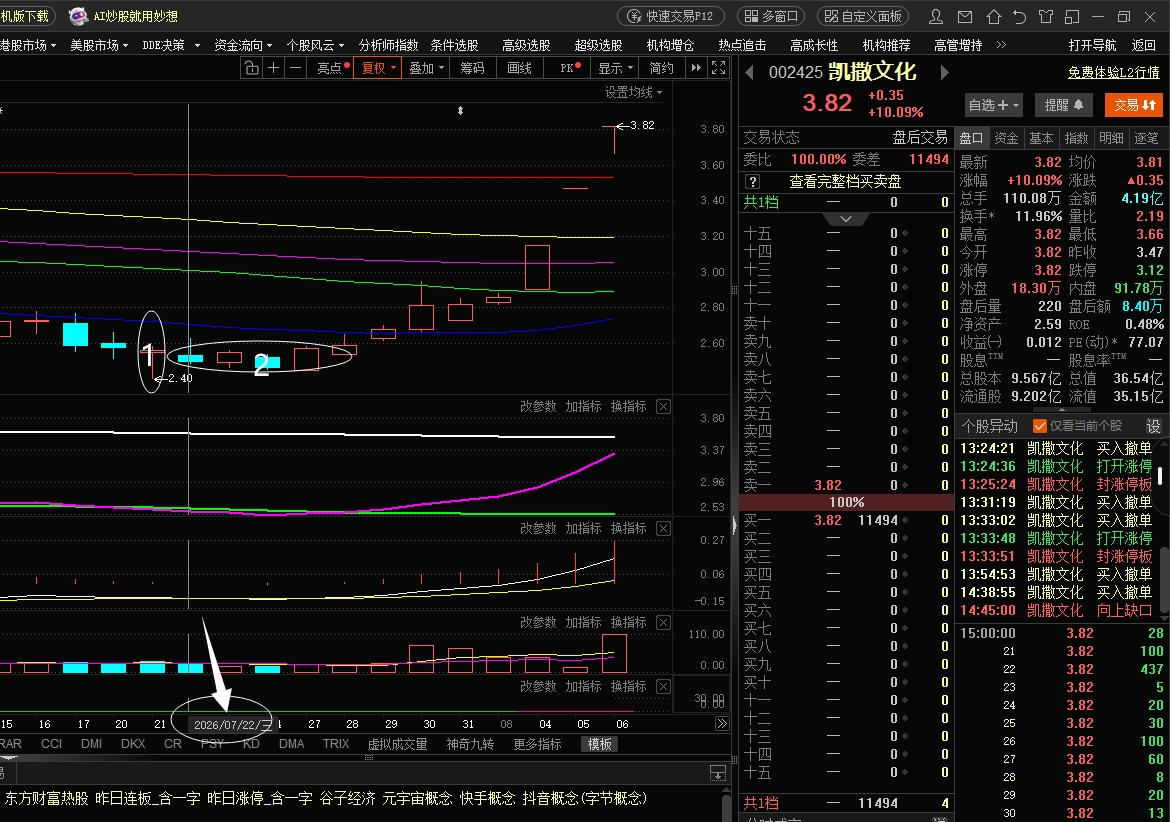Select the 模板 template tab
1170x822 pixels.
tap(599, 744)
